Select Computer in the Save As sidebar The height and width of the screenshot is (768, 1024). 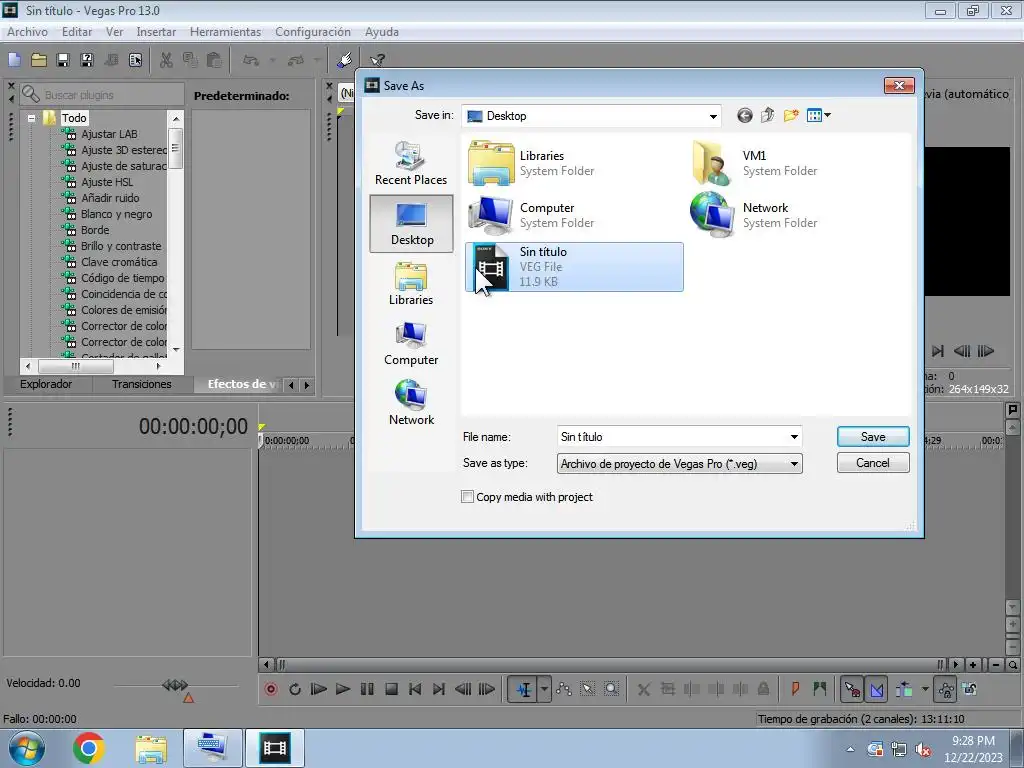pos(411,344)
